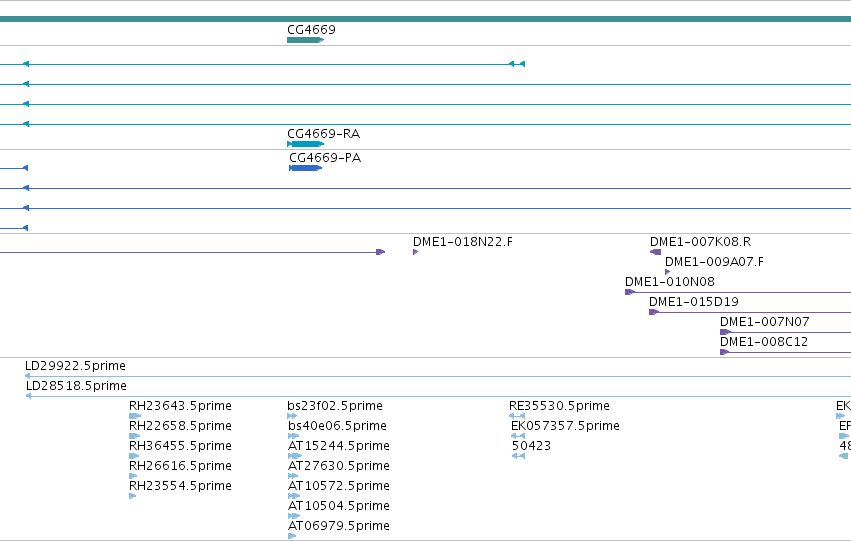
Task: Select the DME1-008C12 label
Action: coord(764,342)
